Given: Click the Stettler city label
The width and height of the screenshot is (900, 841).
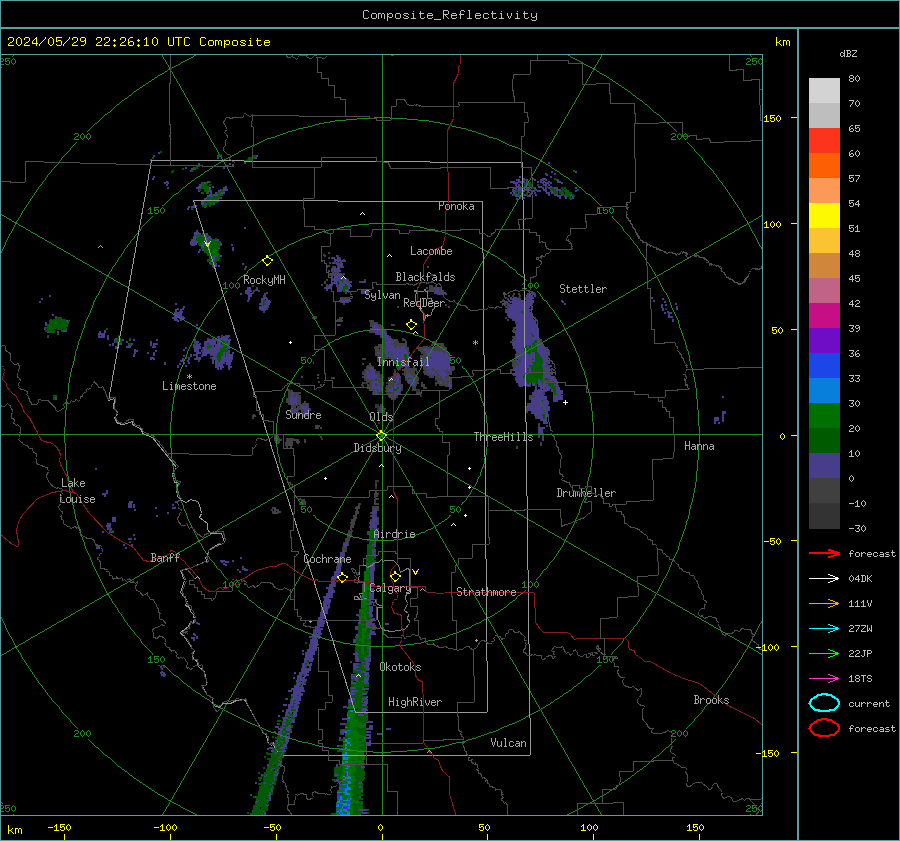Looking at the screenshot, I should click(583, 289).
